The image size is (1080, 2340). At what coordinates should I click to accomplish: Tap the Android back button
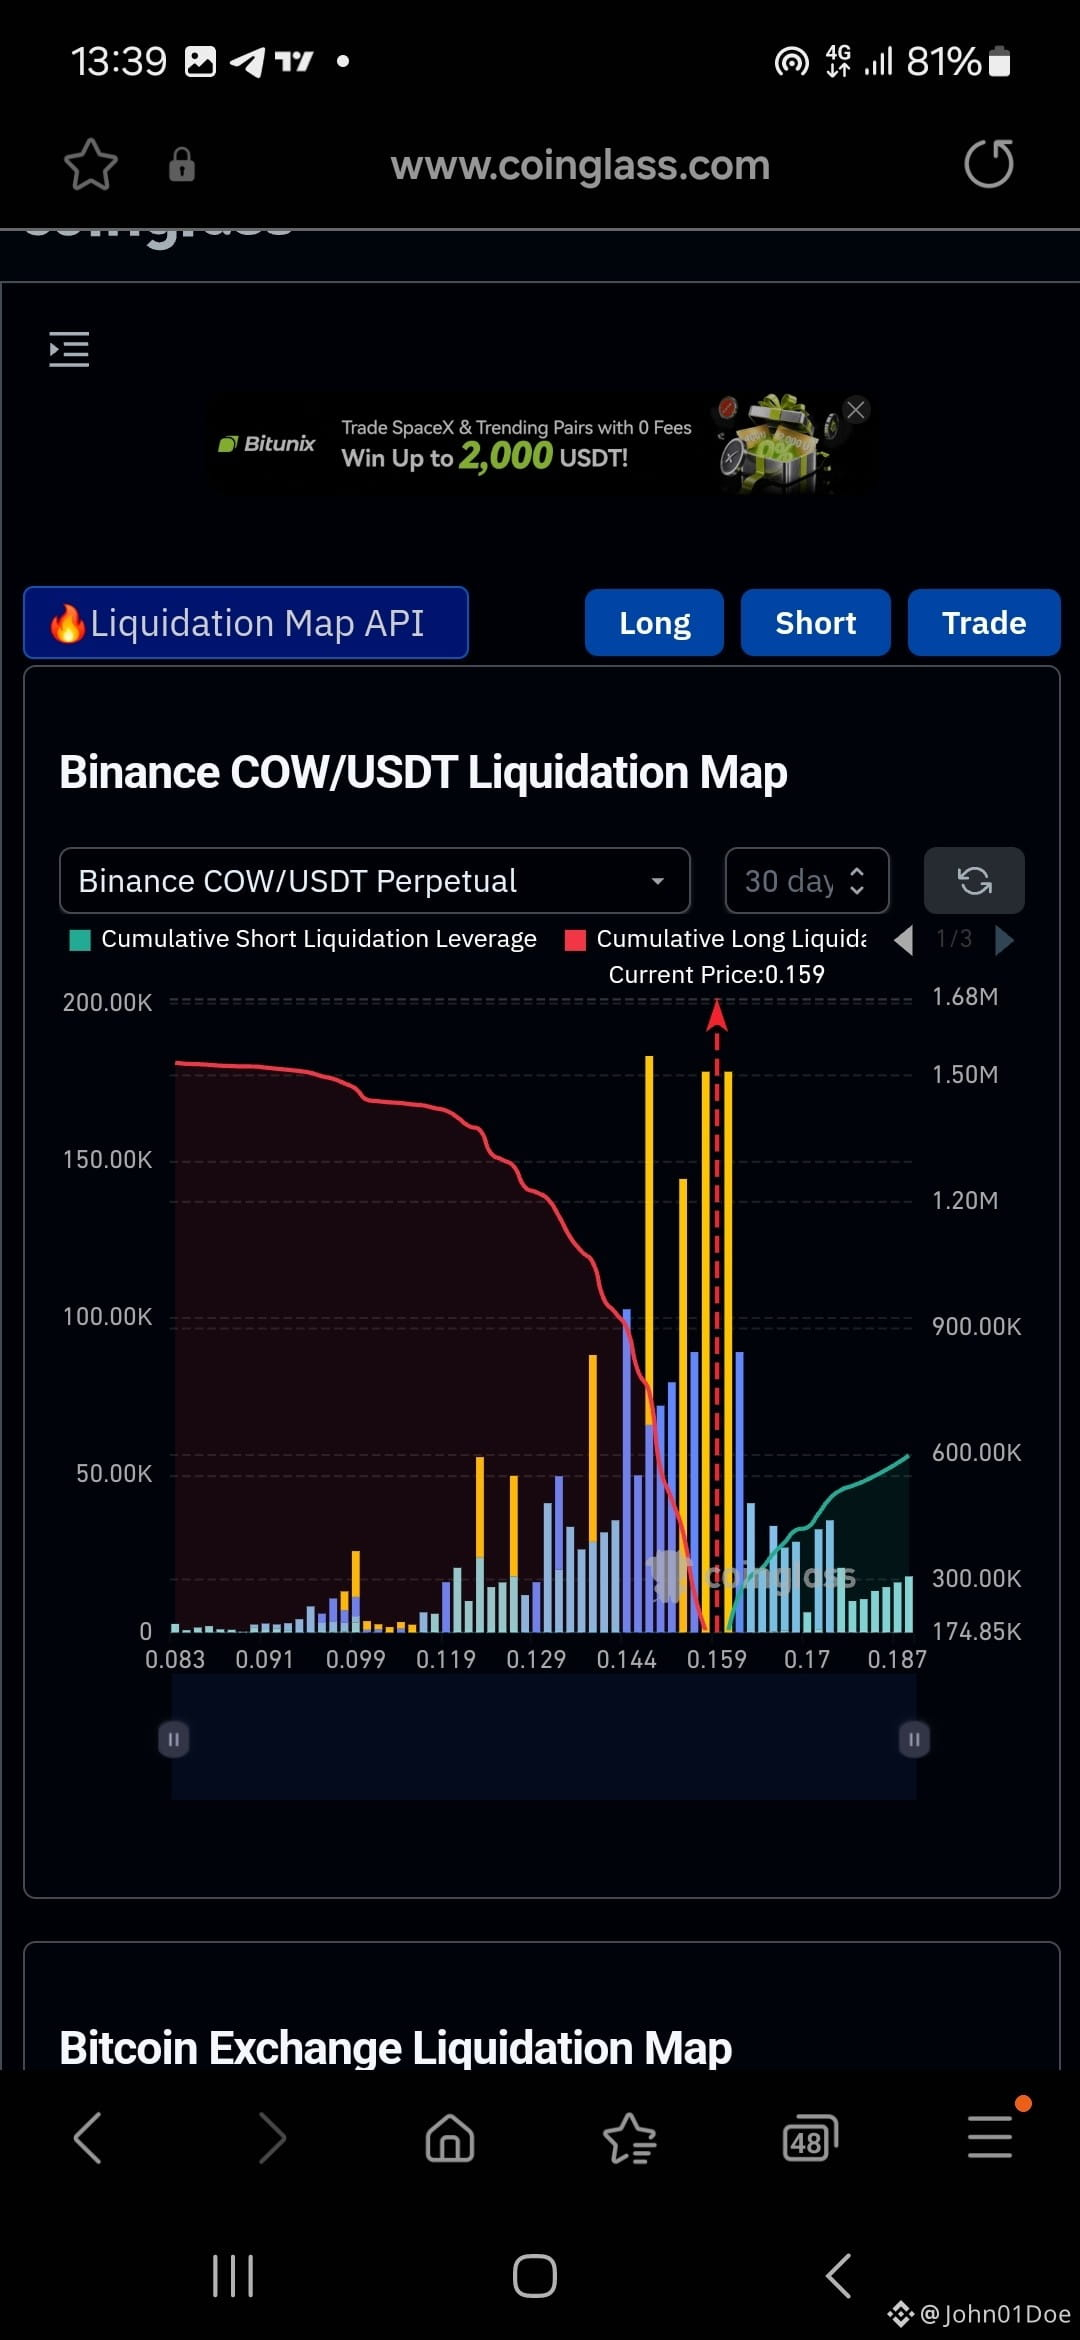click(x=838, y=2276)
